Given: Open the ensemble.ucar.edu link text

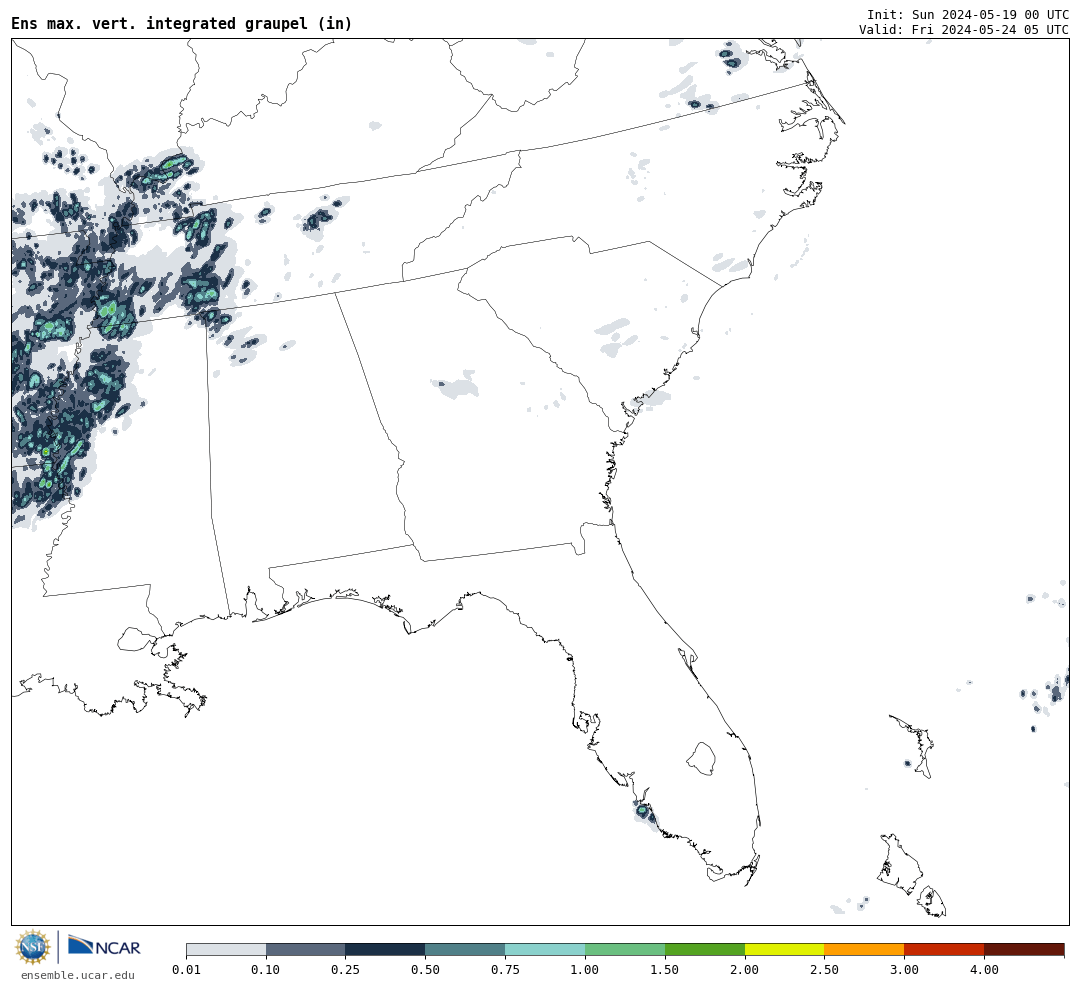Looking at the screenshot, I should (78, 975).
